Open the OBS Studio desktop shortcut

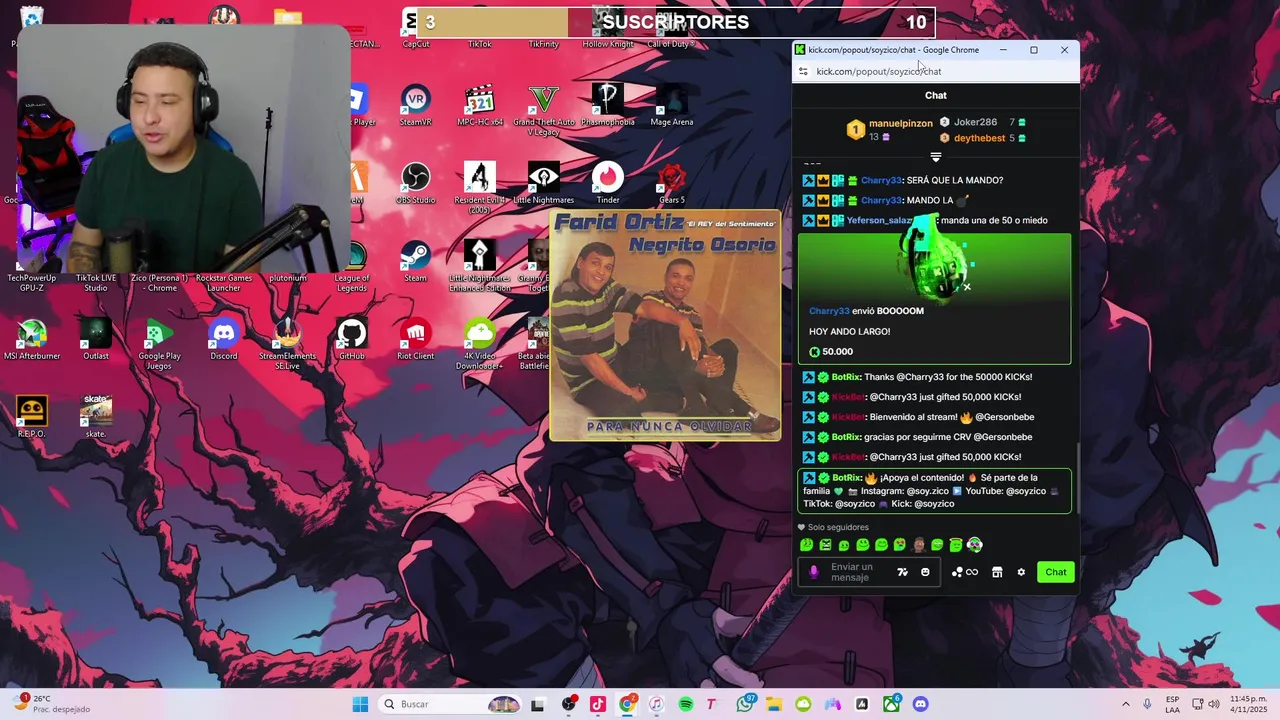415,184
